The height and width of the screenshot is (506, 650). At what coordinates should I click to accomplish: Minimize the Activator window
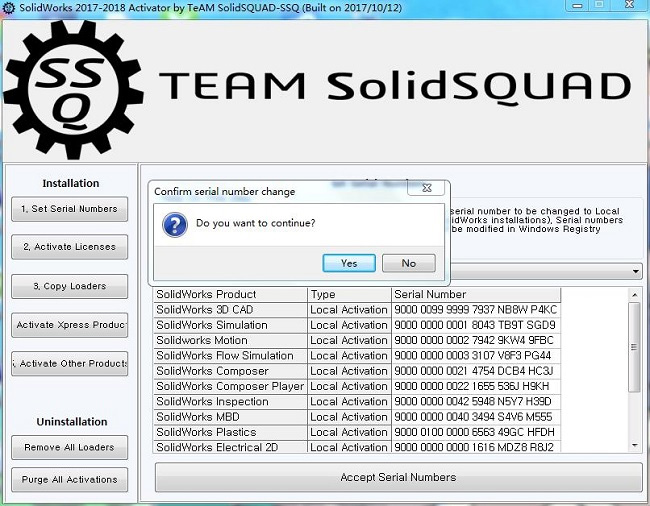click(x=577, y=5)
